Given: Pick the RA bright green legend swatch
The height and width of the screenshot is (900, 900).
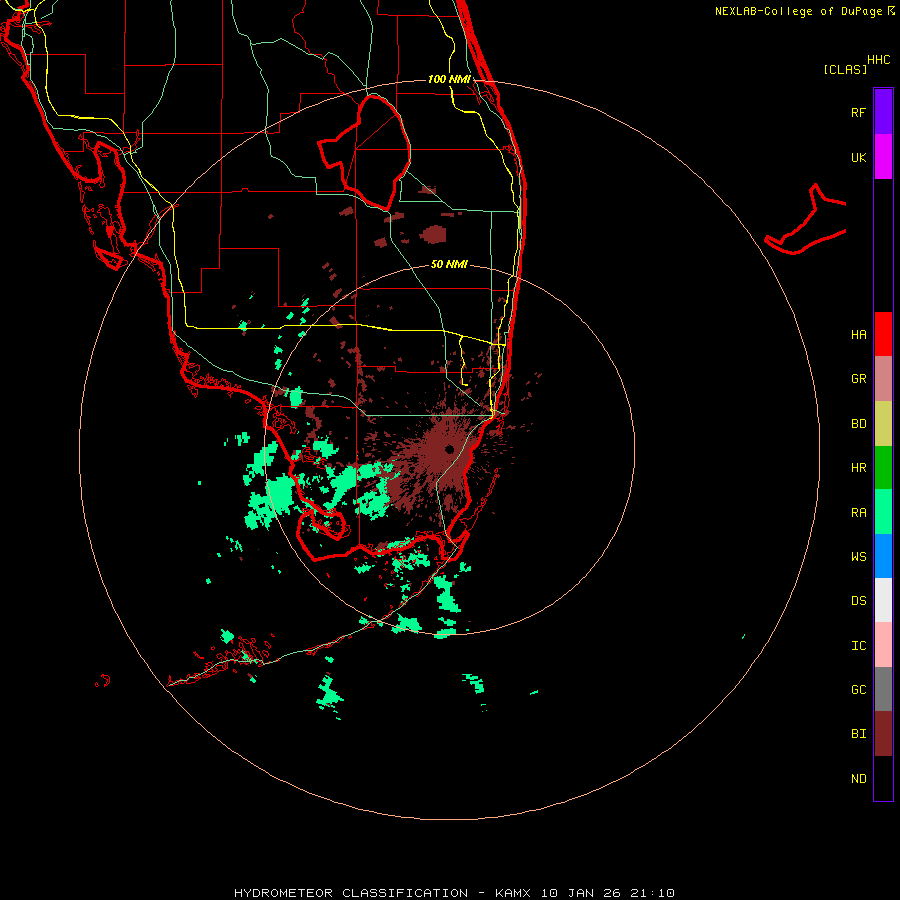Looking at the screenshot, I should point(883,512).
